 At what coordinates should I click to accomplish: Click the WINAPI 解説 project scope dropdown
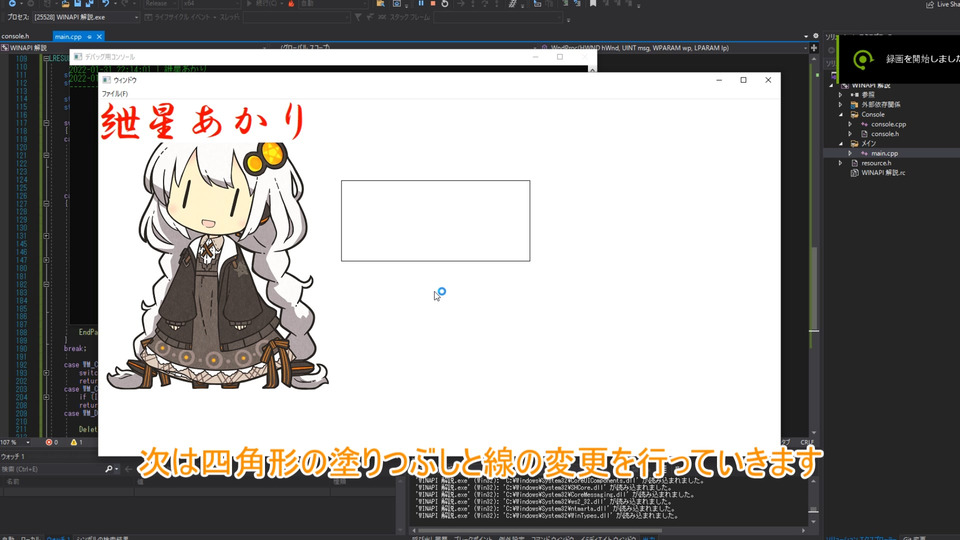133,48
